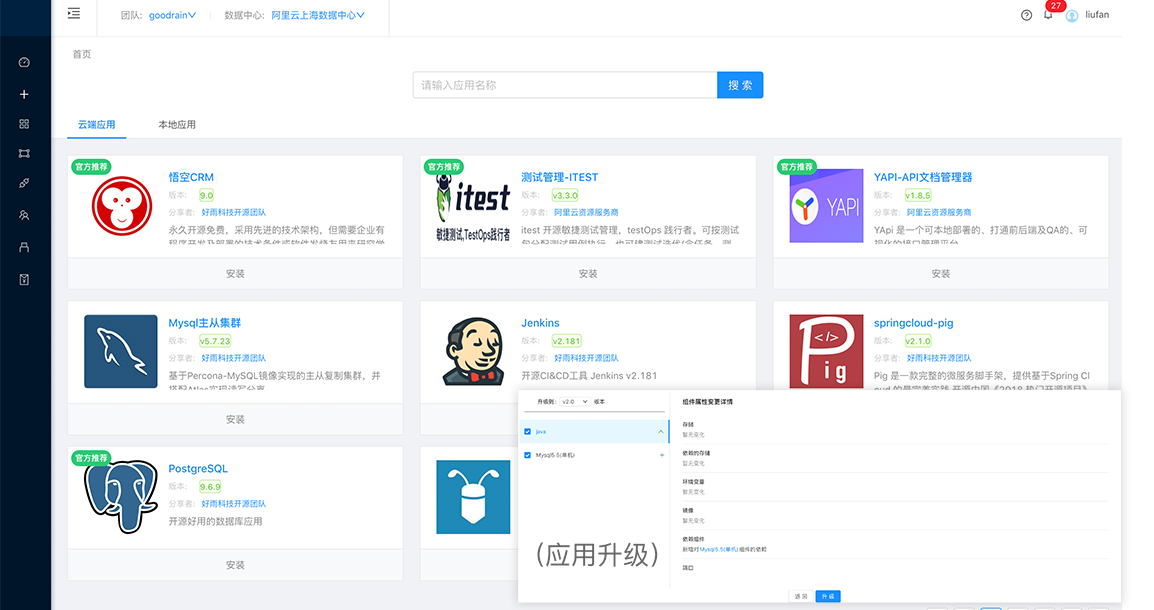
Task: Click the blue bug-bottle app logo
Action: tap(473, 497)
